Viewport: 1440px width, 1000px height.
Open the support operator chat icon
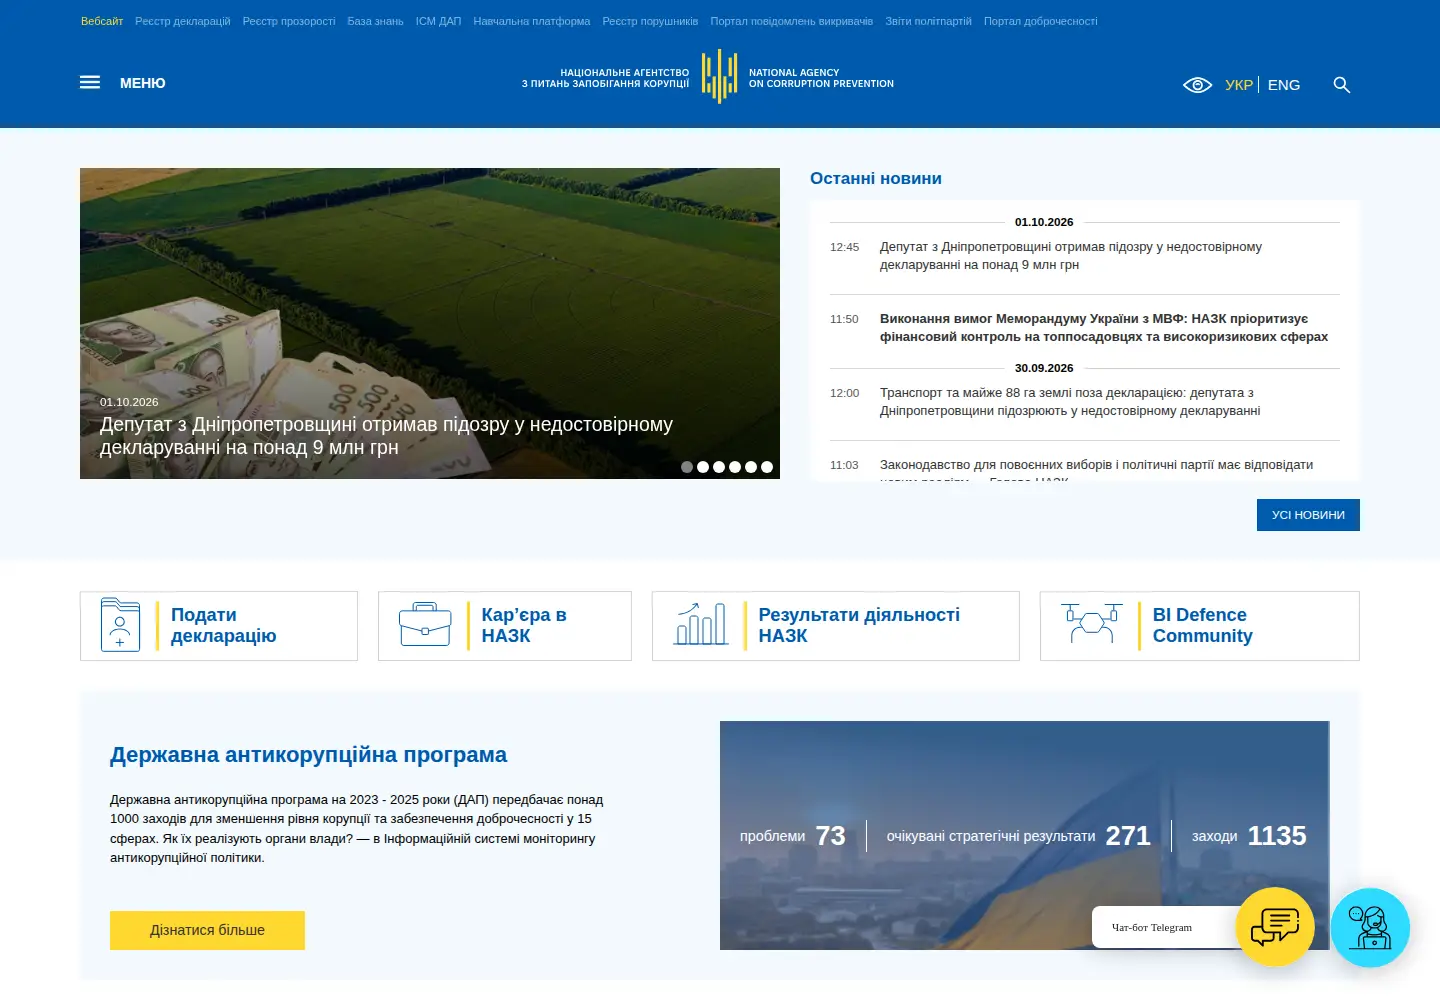pos(1370,928)
